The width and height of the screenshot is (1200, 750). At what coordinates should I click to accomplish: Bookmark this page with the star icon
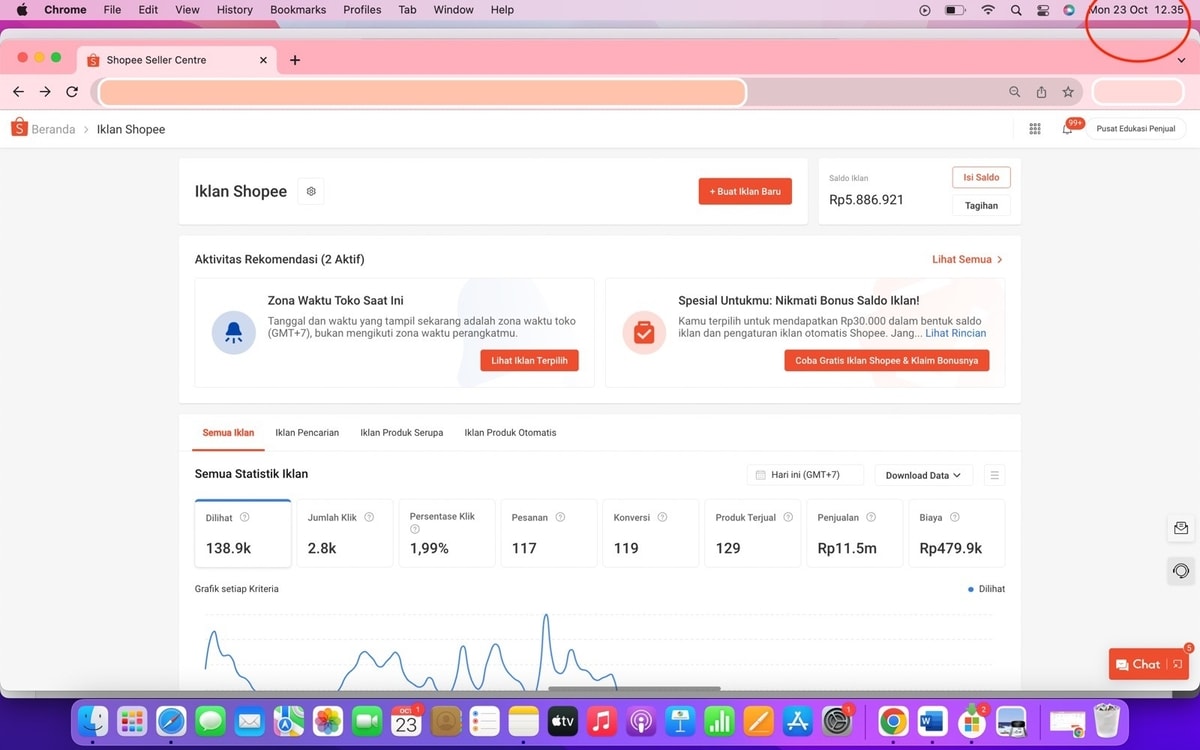coord(1068,92)
